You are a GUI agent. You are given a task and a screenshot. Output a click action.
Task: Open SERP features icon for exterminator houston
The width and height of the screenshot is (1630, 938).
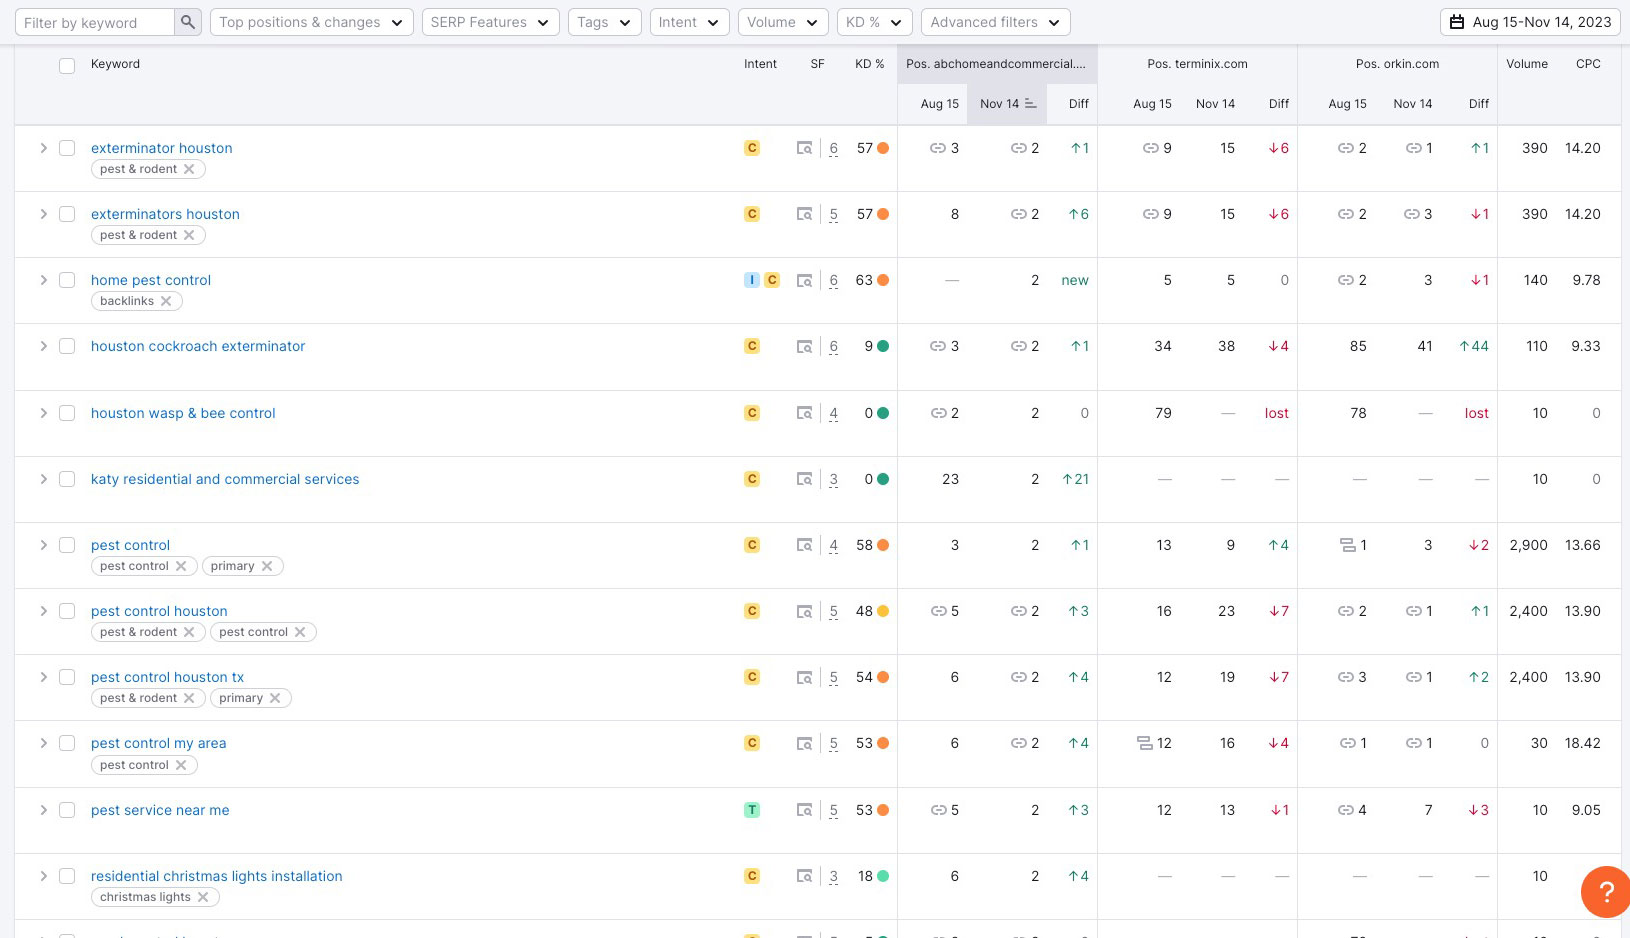804,148
